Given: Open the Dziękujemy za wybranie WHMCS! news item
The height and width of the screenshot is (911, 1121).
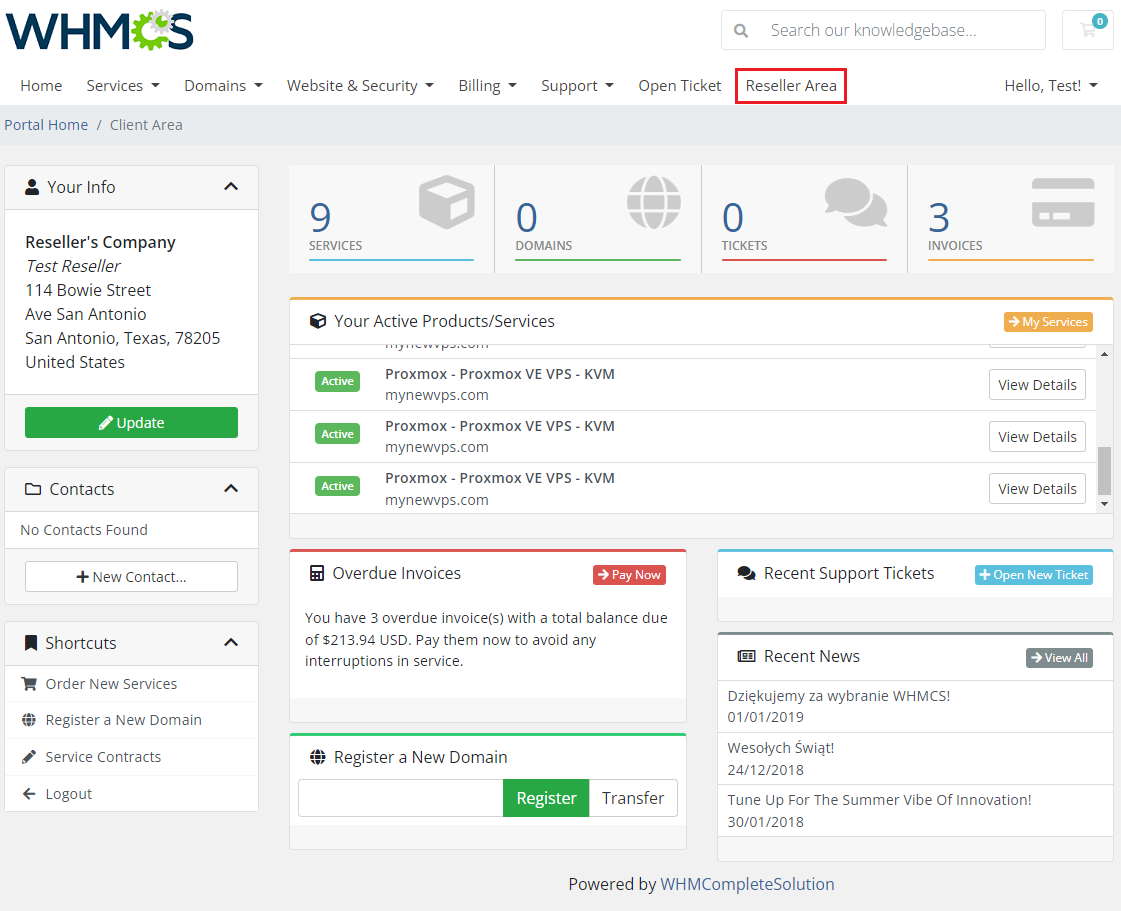Looking at the screenshot, I should pyautogui.click(x=839, y=696).
